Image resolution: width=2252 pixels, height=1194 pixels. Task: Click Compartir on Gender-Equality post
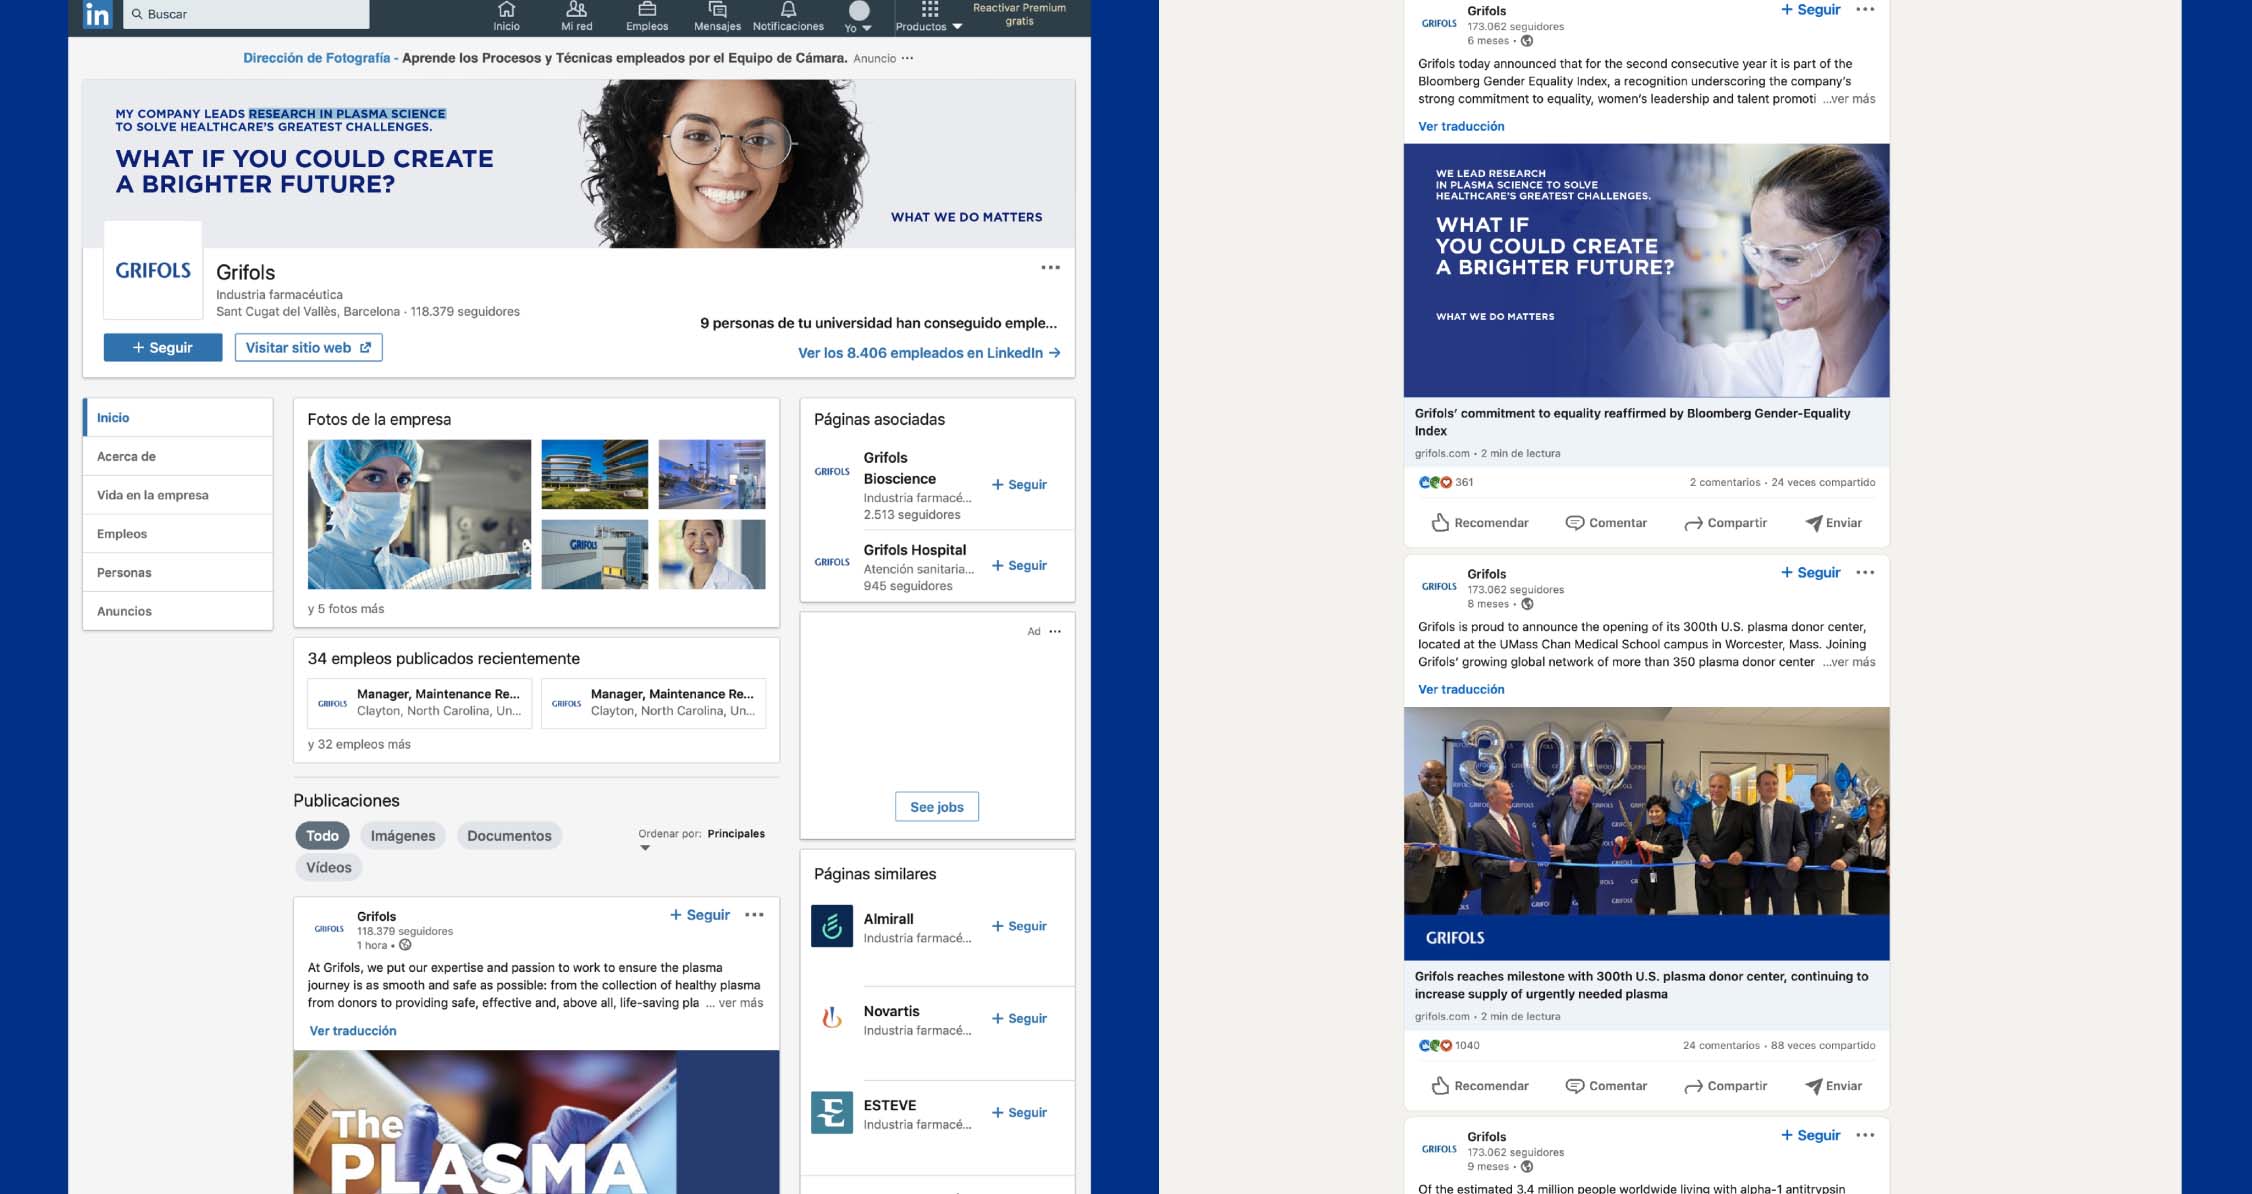tap(1725, 523)
